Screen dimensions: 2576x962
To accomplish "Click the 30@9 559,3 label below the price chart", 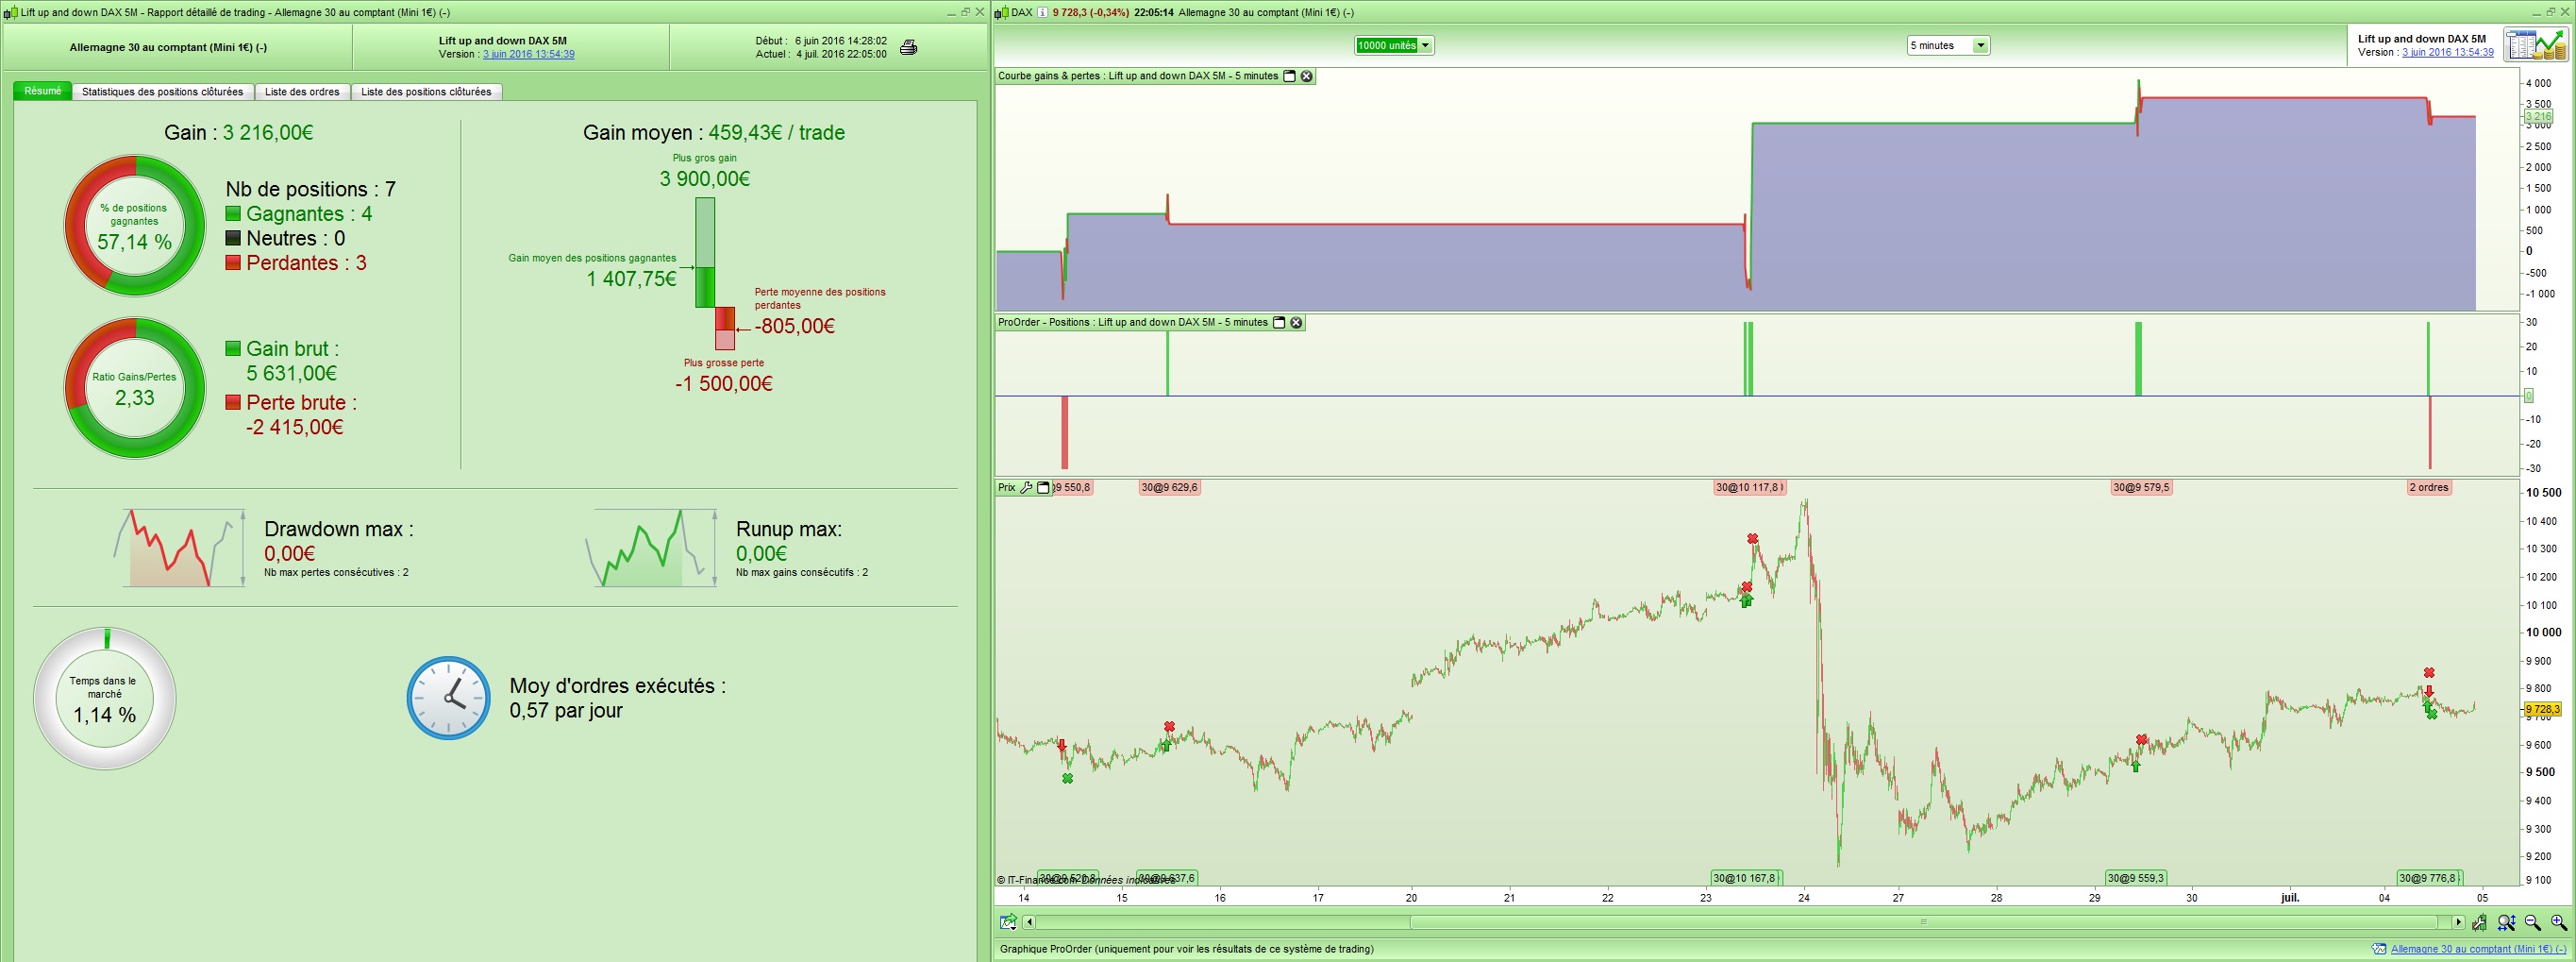I will pos(2136,878).
